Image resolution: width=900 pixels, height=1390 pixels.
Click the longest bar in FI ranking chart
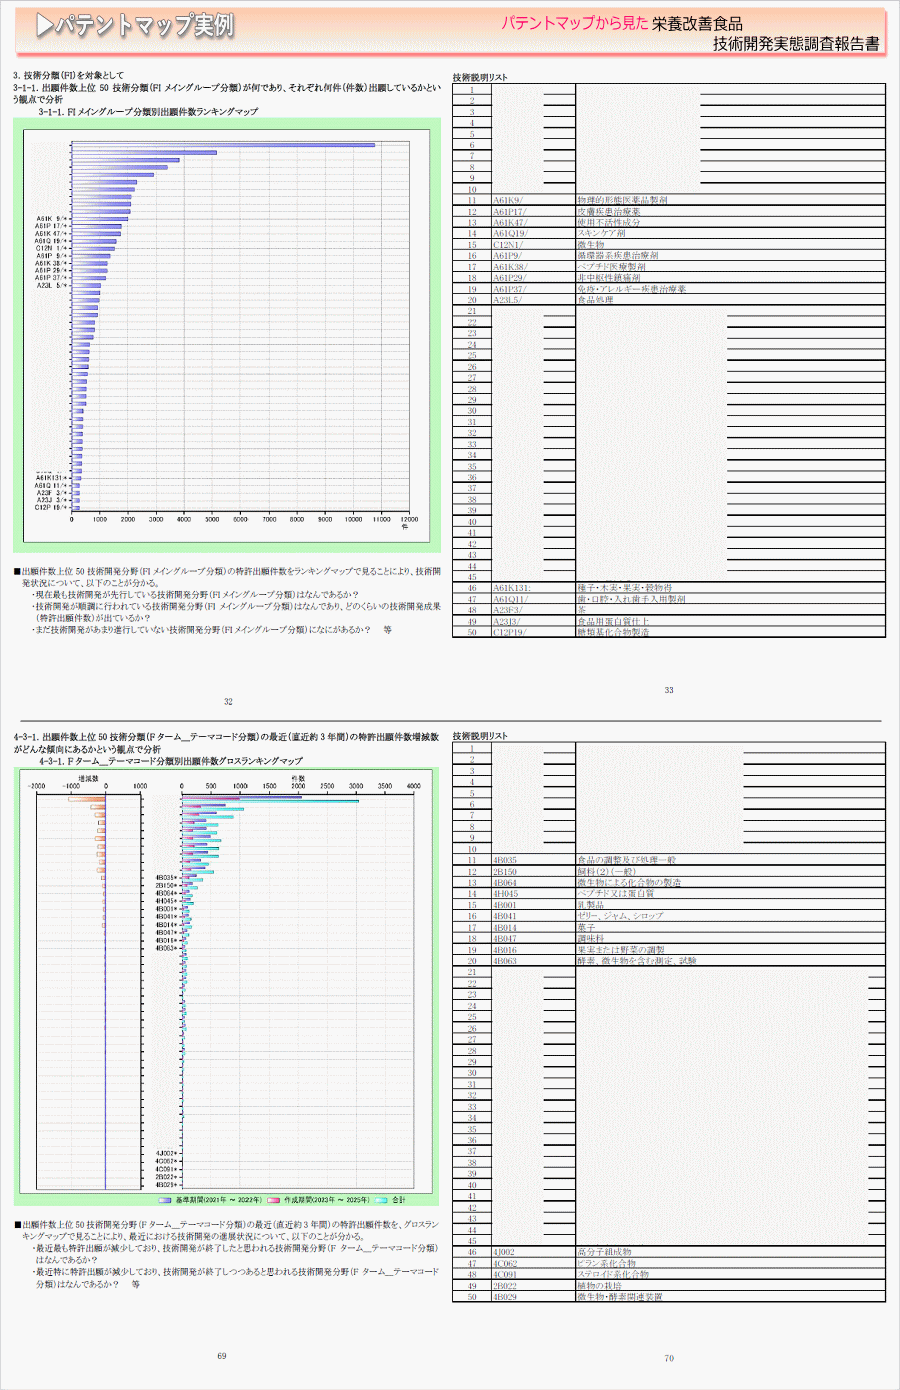tap(223, 145)
